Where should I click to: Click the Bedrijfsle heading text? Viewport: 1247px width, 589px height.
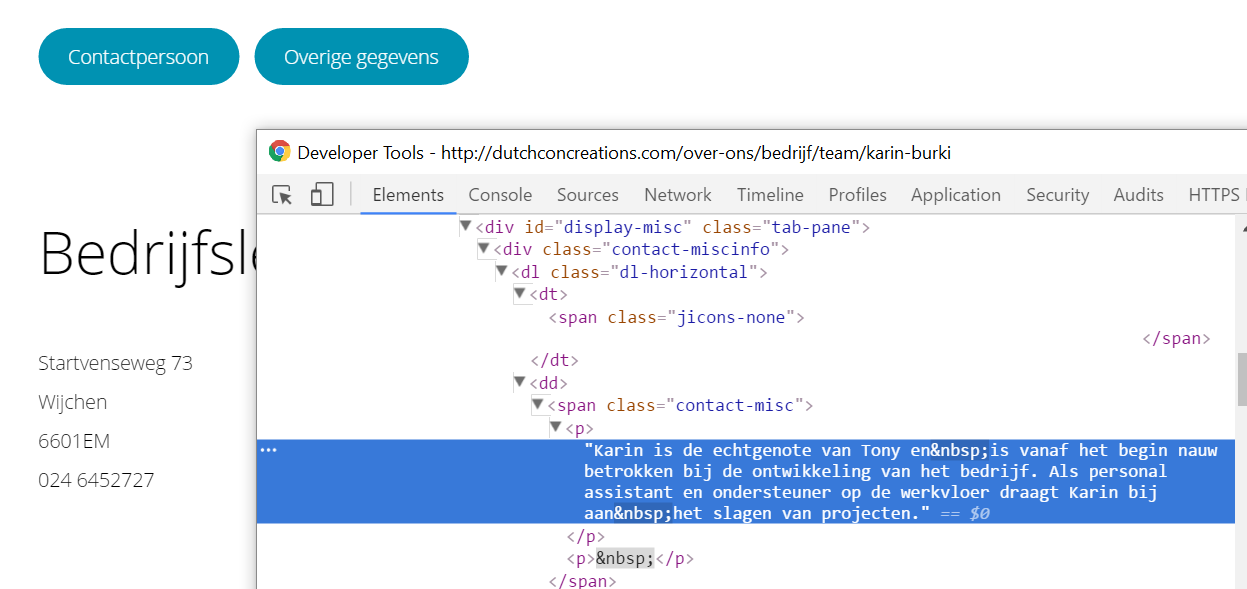coord(148,254)
